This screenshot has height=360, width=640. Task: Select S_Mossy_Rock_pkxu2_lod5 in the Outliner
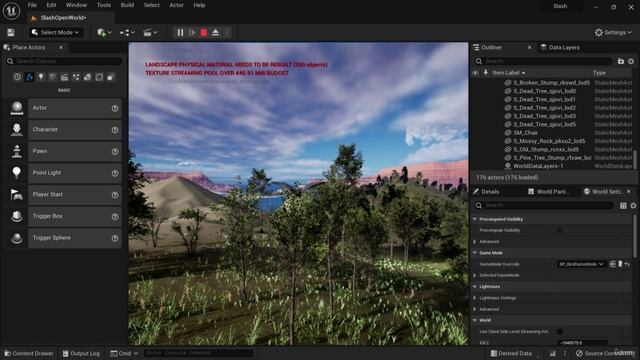549,141
